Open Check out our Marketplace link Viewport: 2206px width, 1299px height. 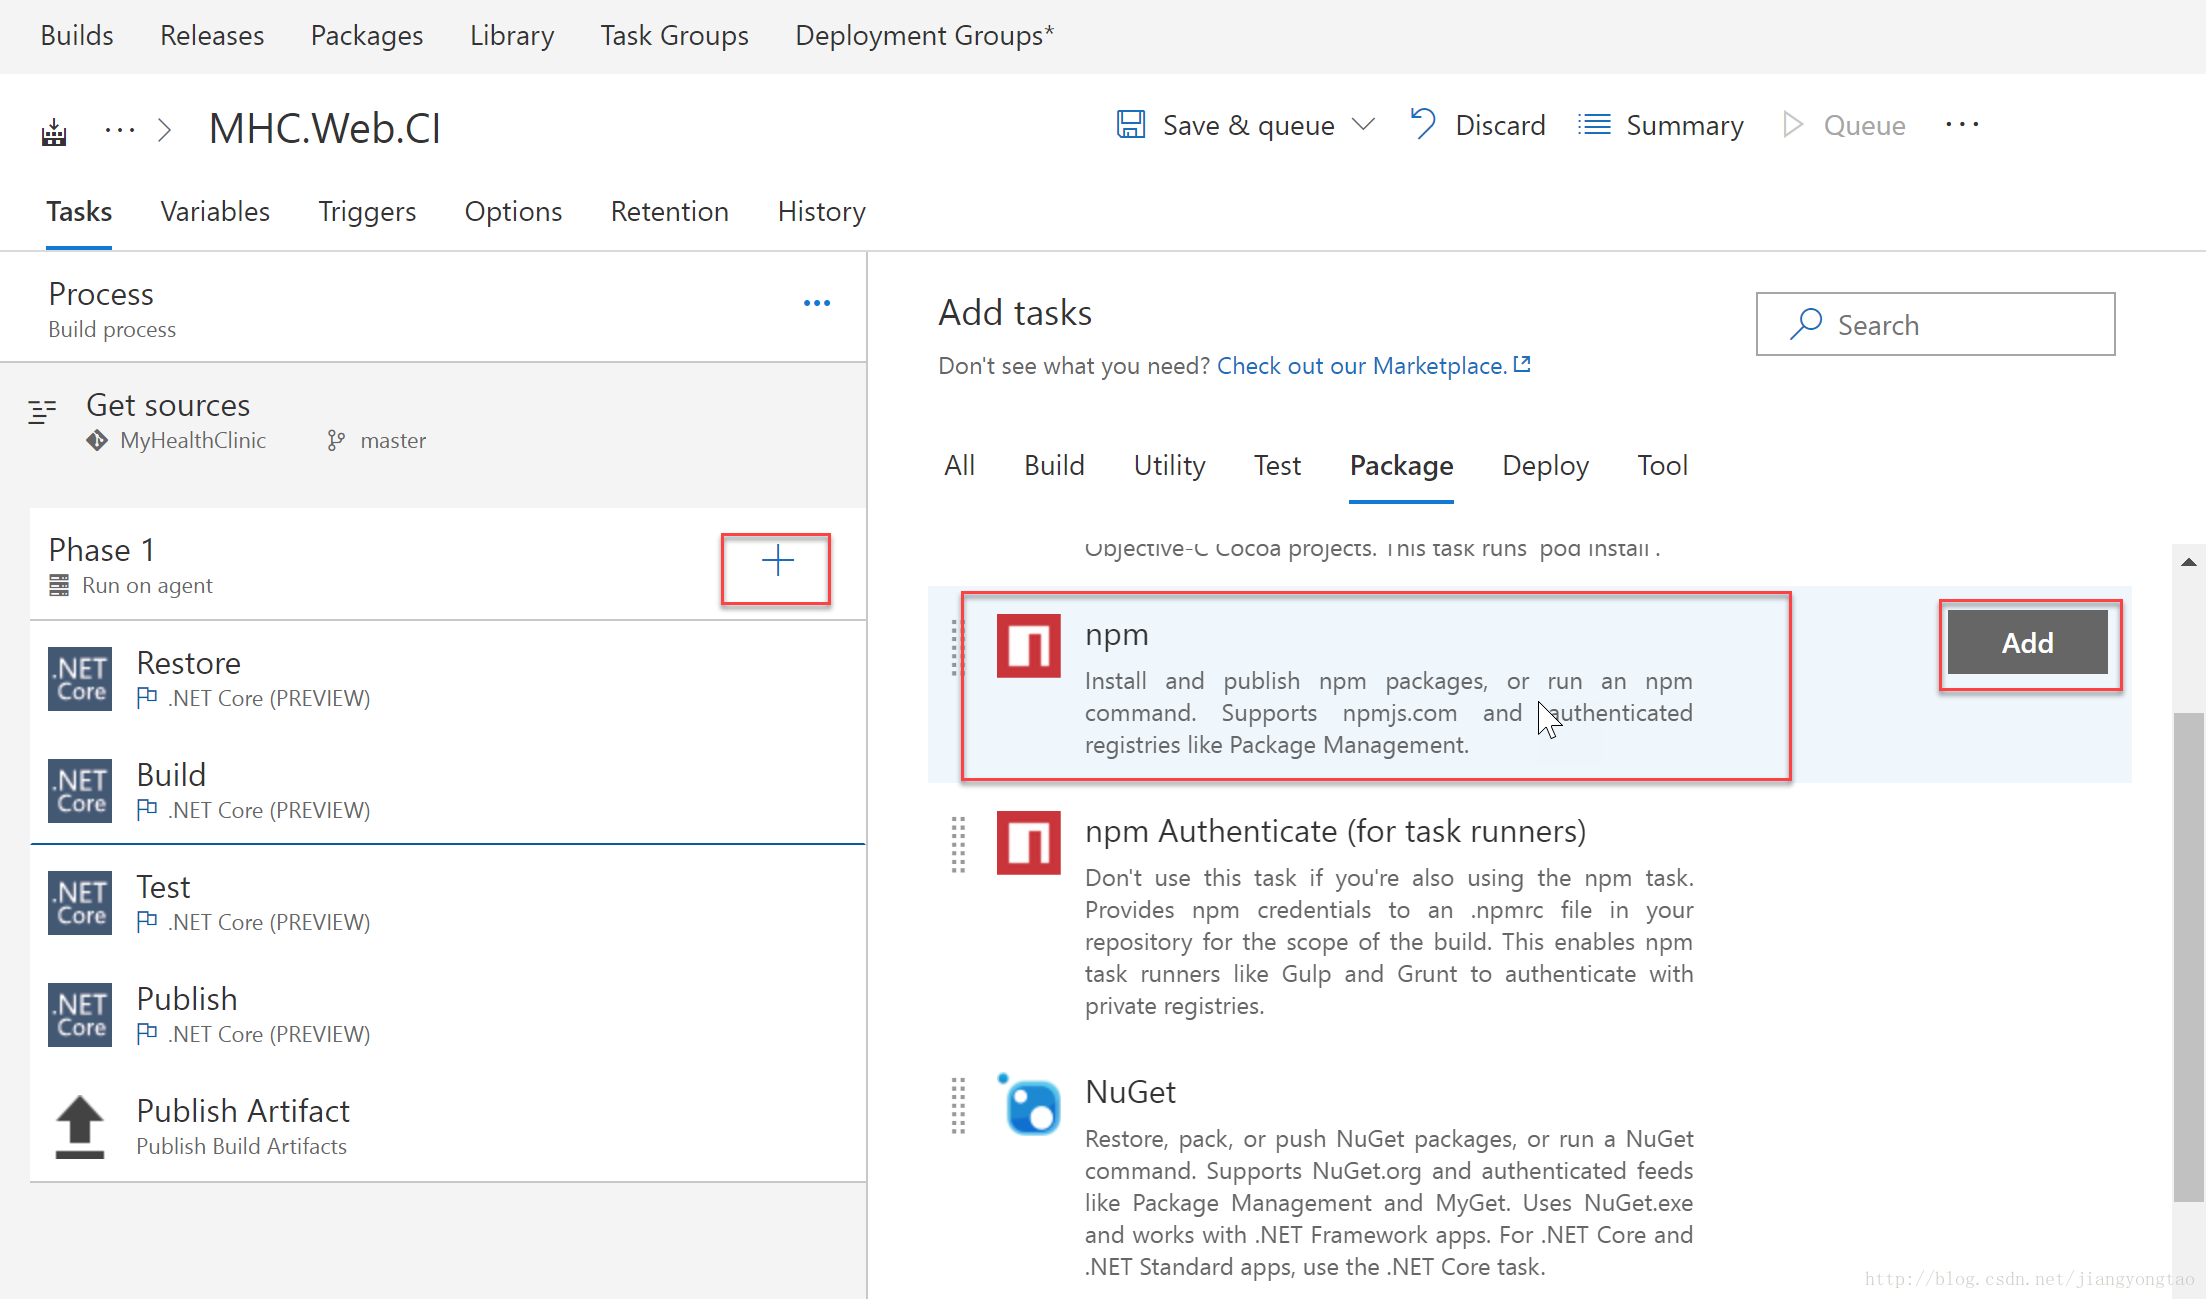1361,365
